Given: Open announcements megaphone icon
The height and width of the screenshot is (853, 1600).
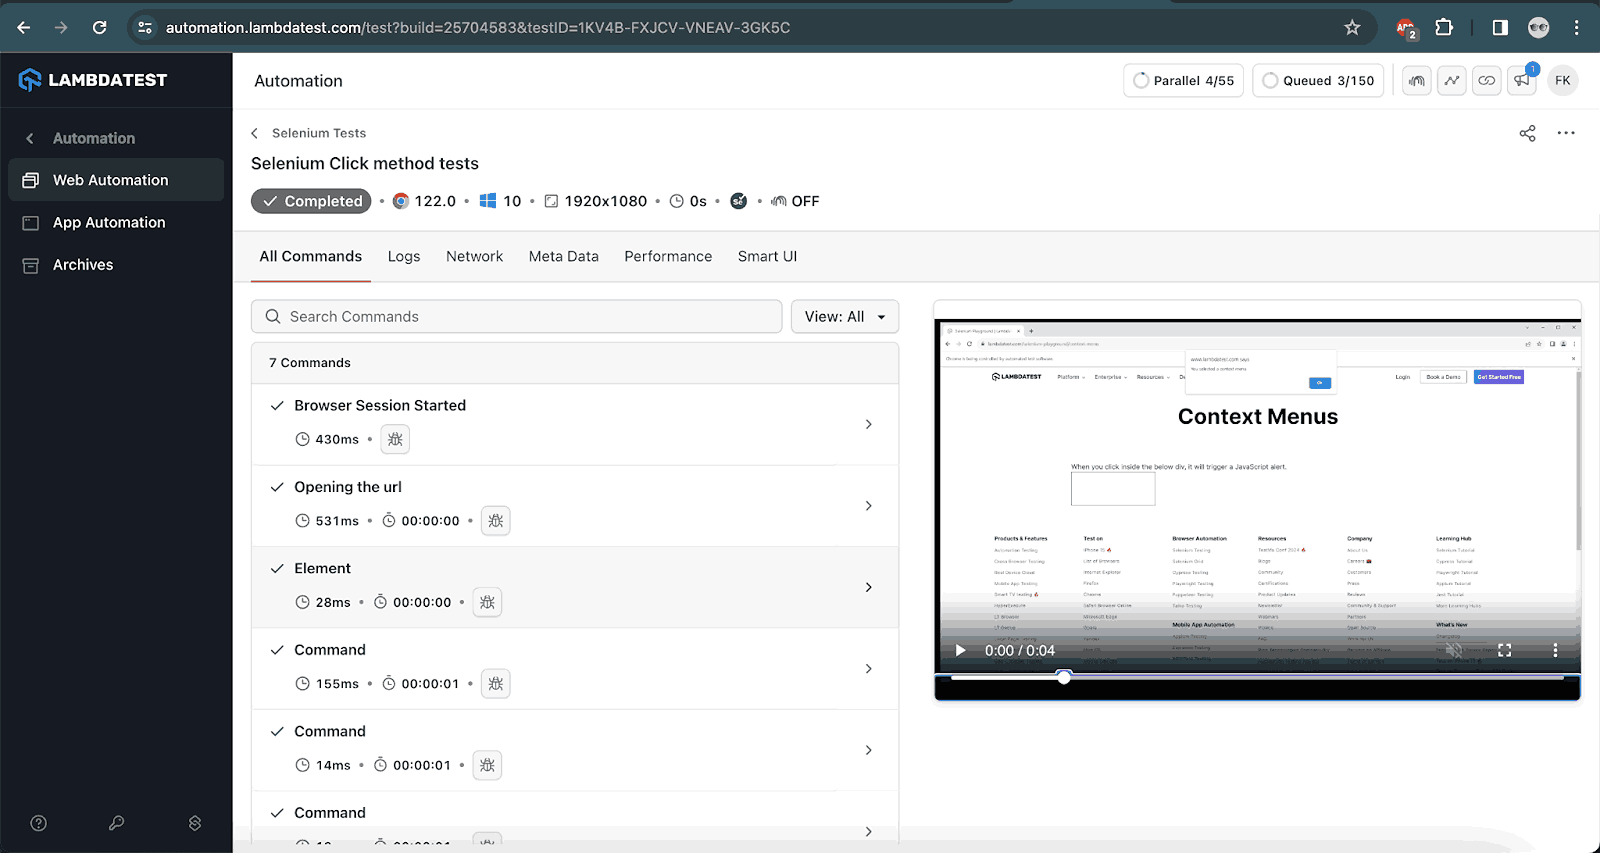Looking at the screenshot, I should pyautogui.click(x=1522, y=81).
